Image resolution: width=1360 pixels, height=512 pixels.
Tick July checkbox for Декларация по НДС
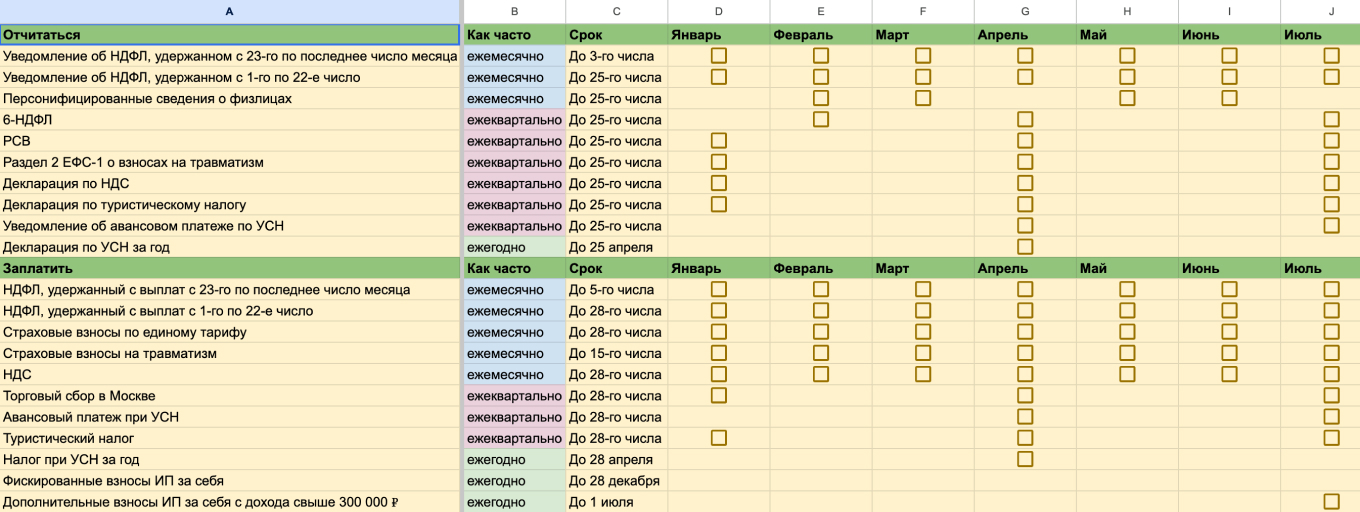click(x=1331, y=184)
